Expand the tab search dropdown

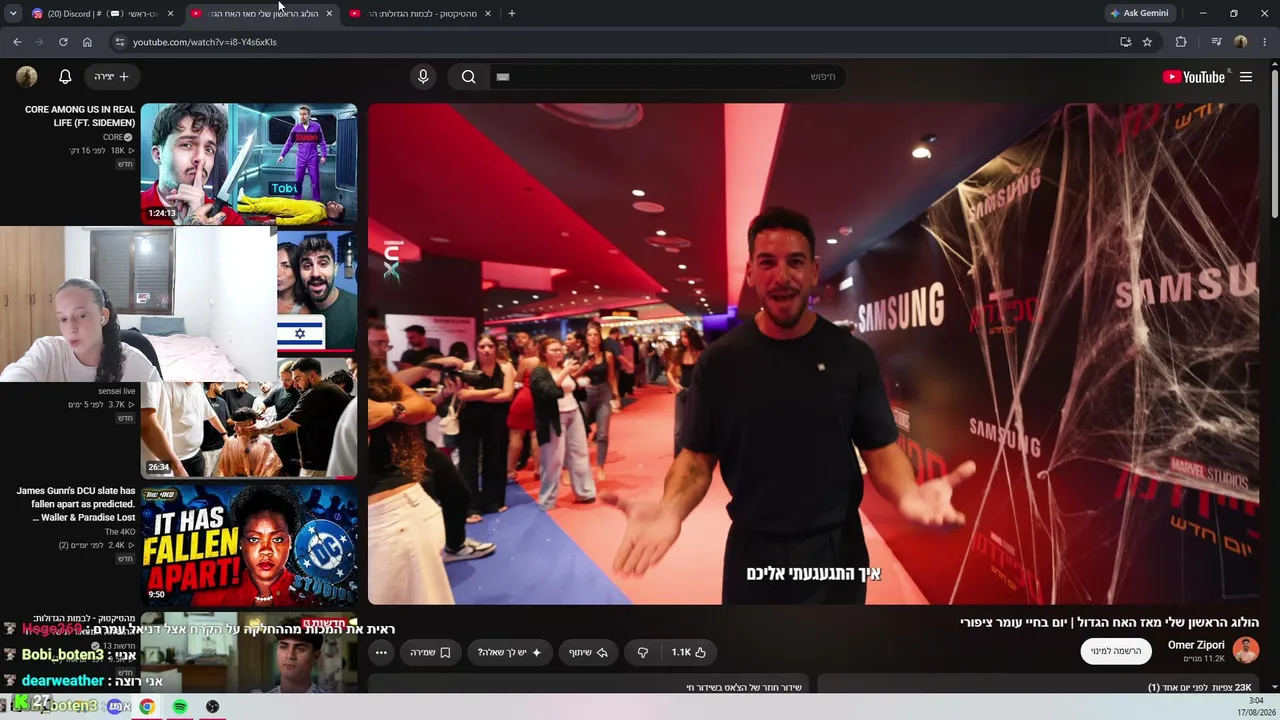point(13,13)
